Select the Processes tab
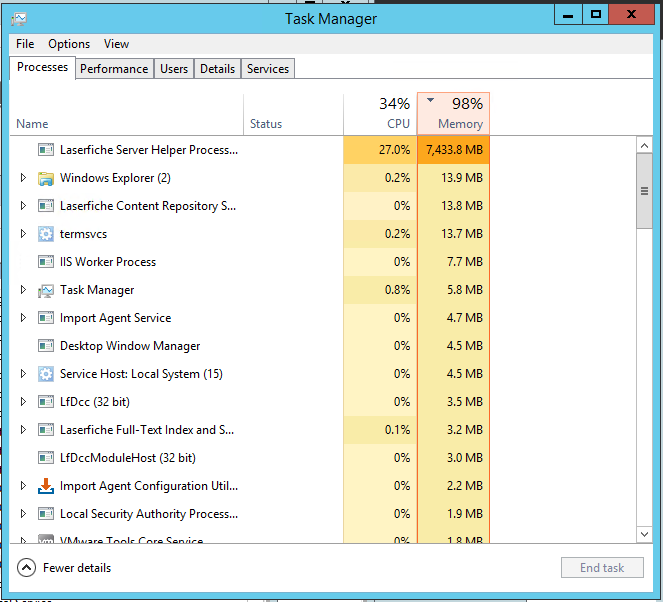 [x=42, y=67]
